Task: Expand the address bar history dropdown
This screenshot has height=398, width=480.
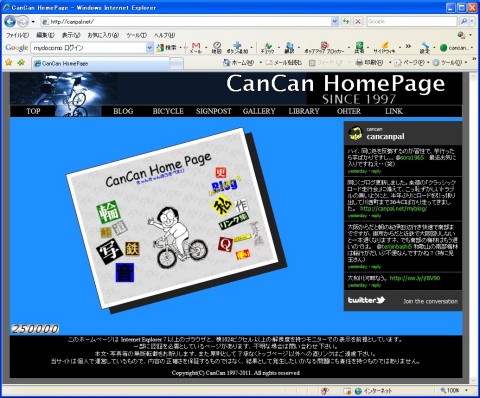Action: click(335, 22)
